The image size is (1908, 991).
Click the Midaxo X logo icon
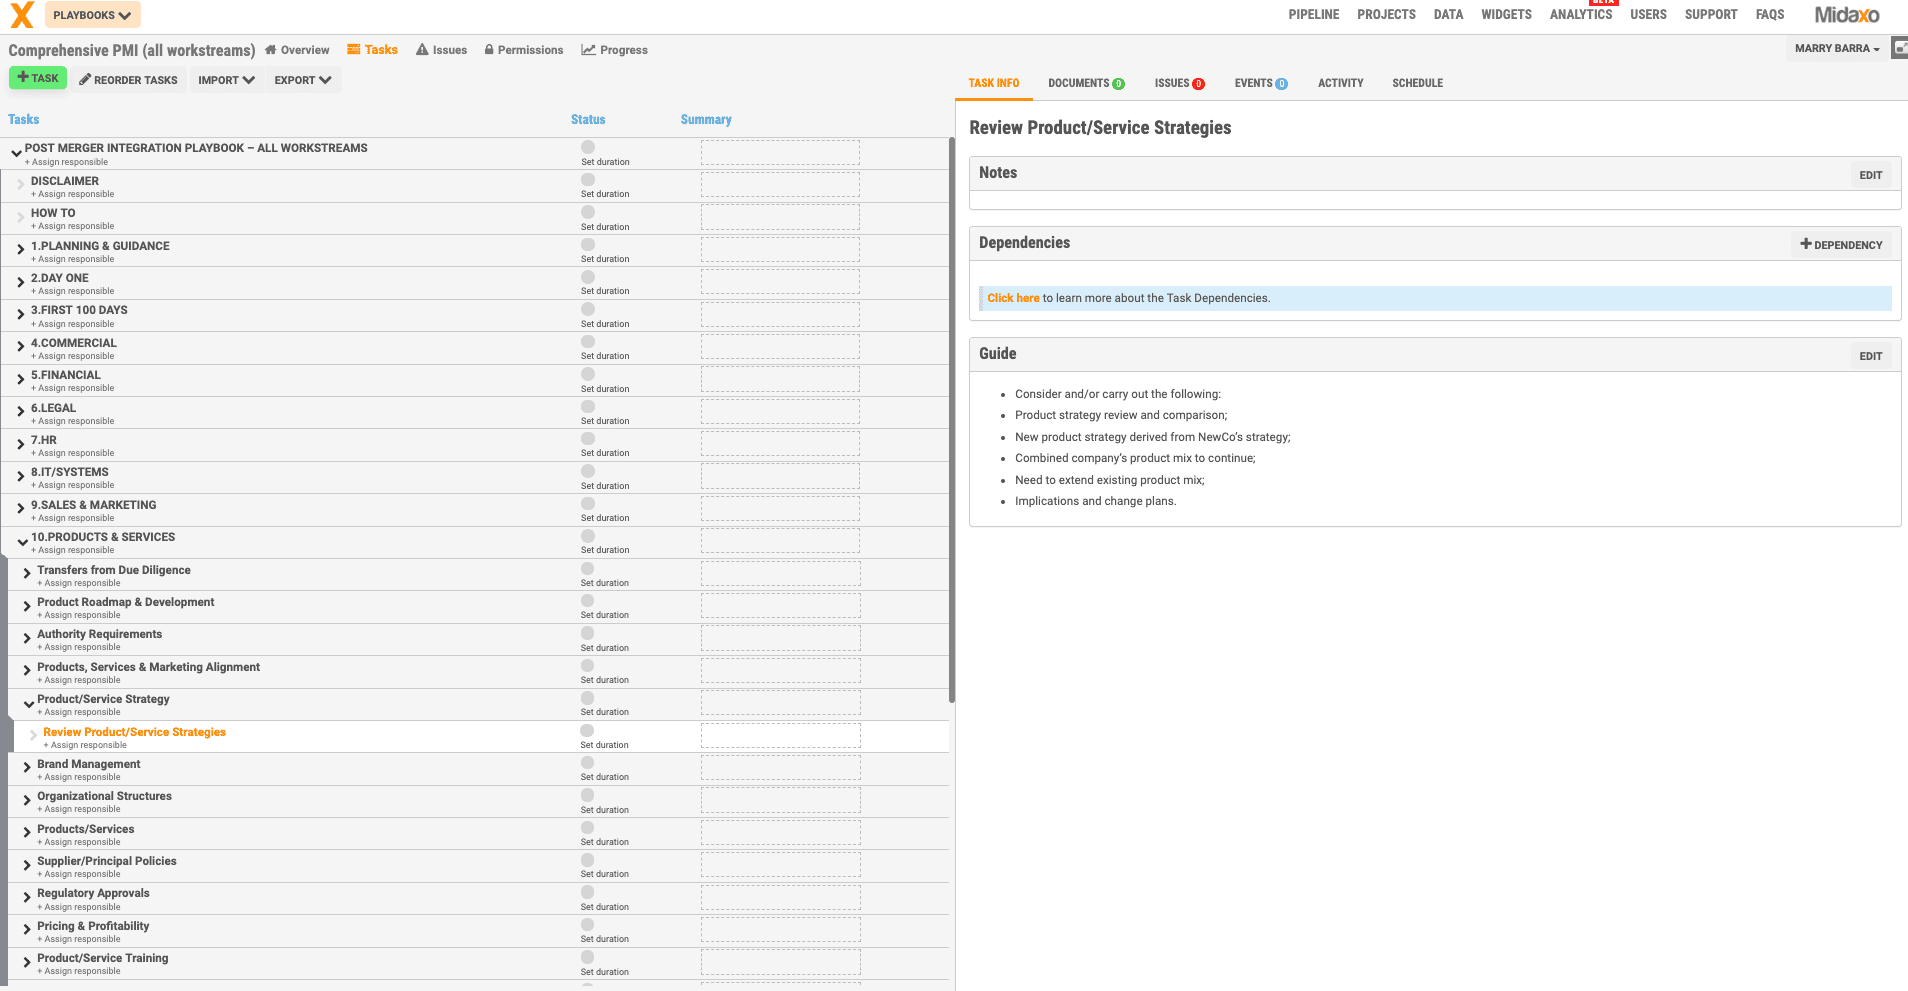22,14
